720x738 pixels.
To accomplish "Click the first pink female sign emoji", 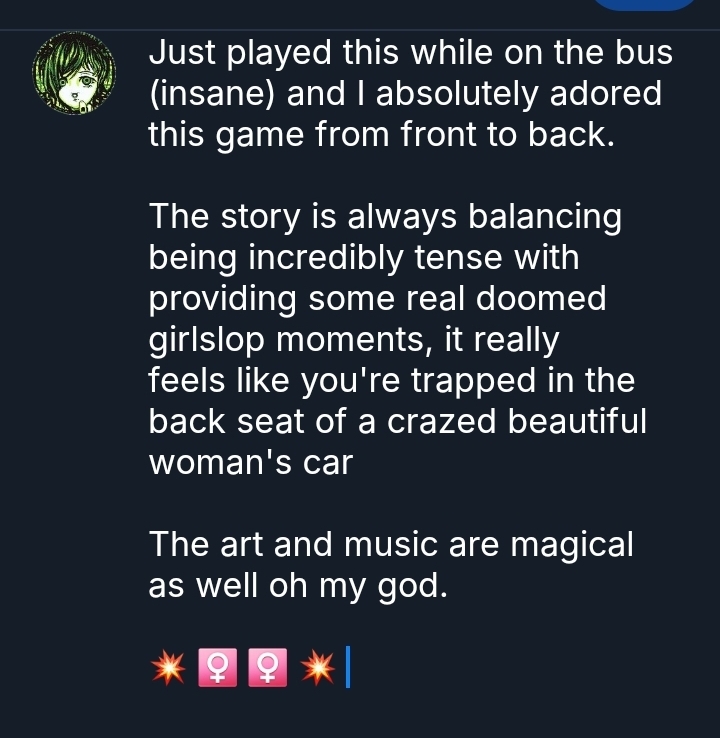I will 217,667.
